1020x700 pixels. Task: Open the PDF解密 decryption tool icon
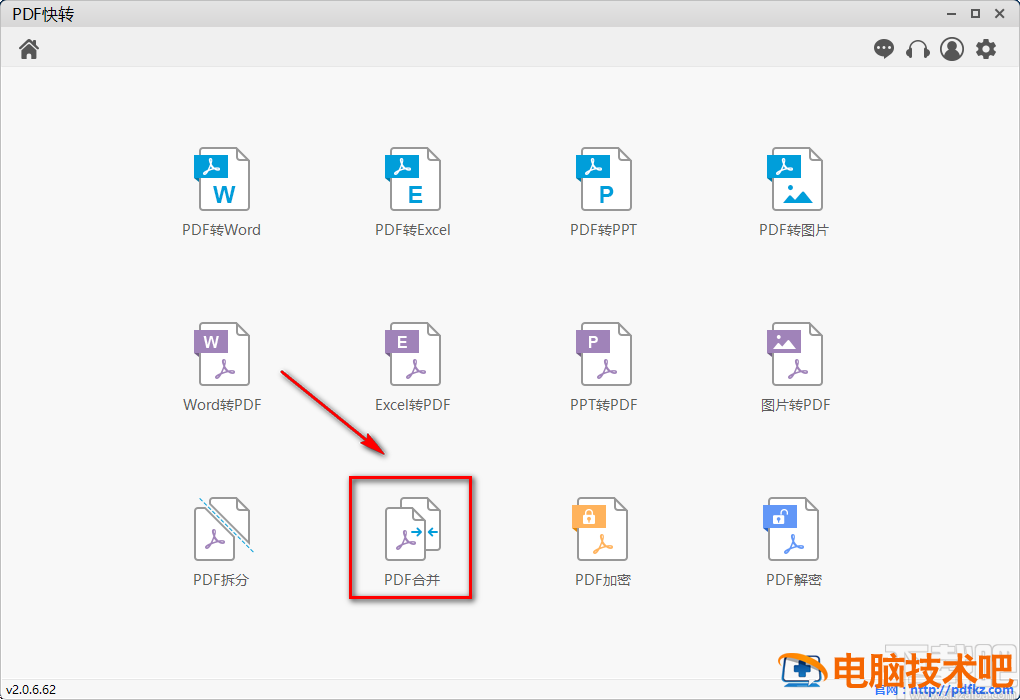click(790, 529)
